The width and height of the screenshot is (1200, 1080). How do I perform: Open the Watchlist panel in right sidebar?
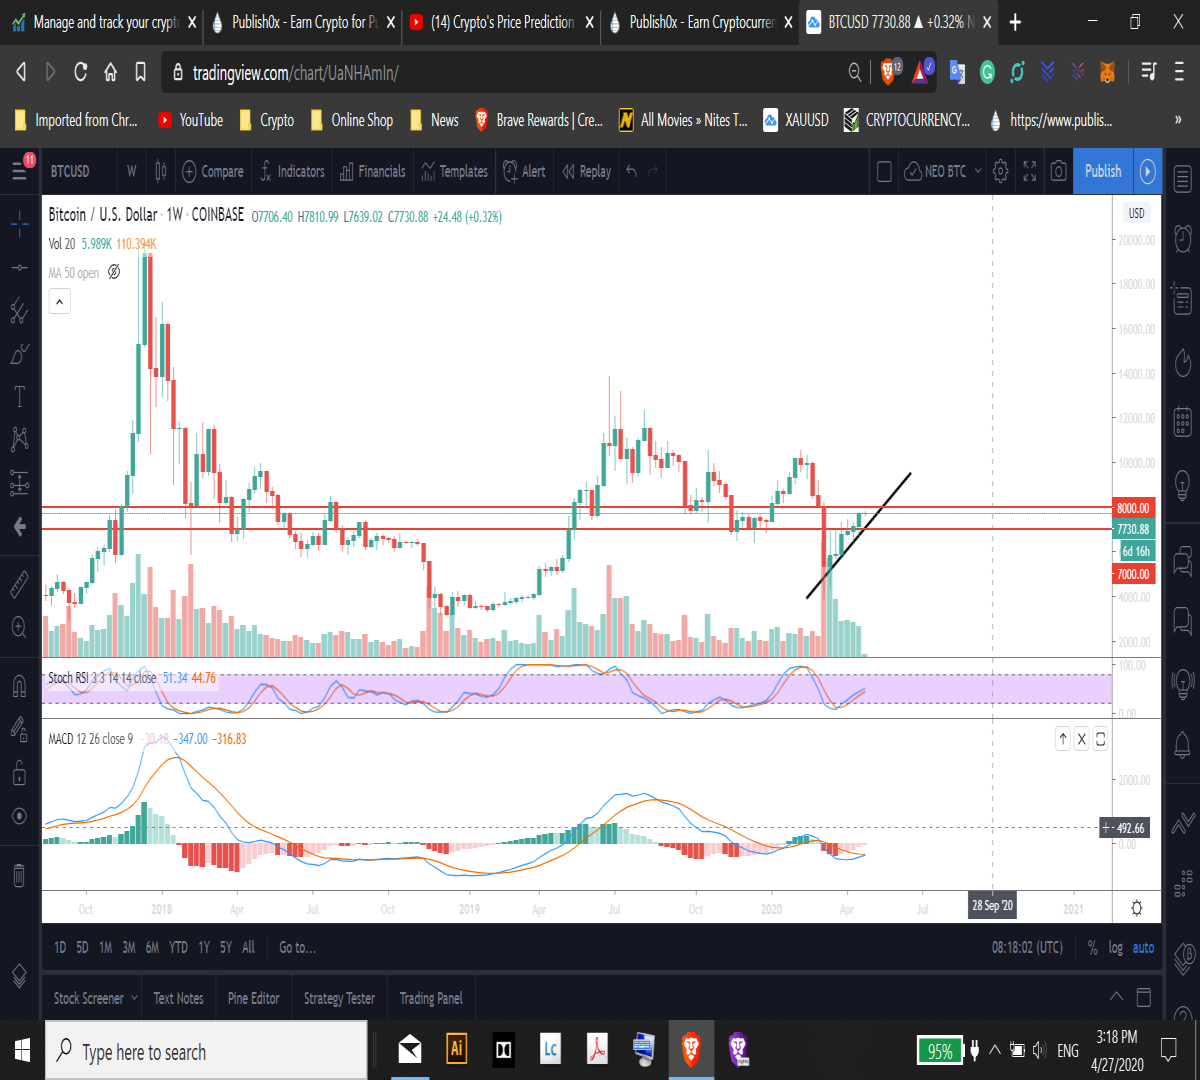coord(1182,180)
